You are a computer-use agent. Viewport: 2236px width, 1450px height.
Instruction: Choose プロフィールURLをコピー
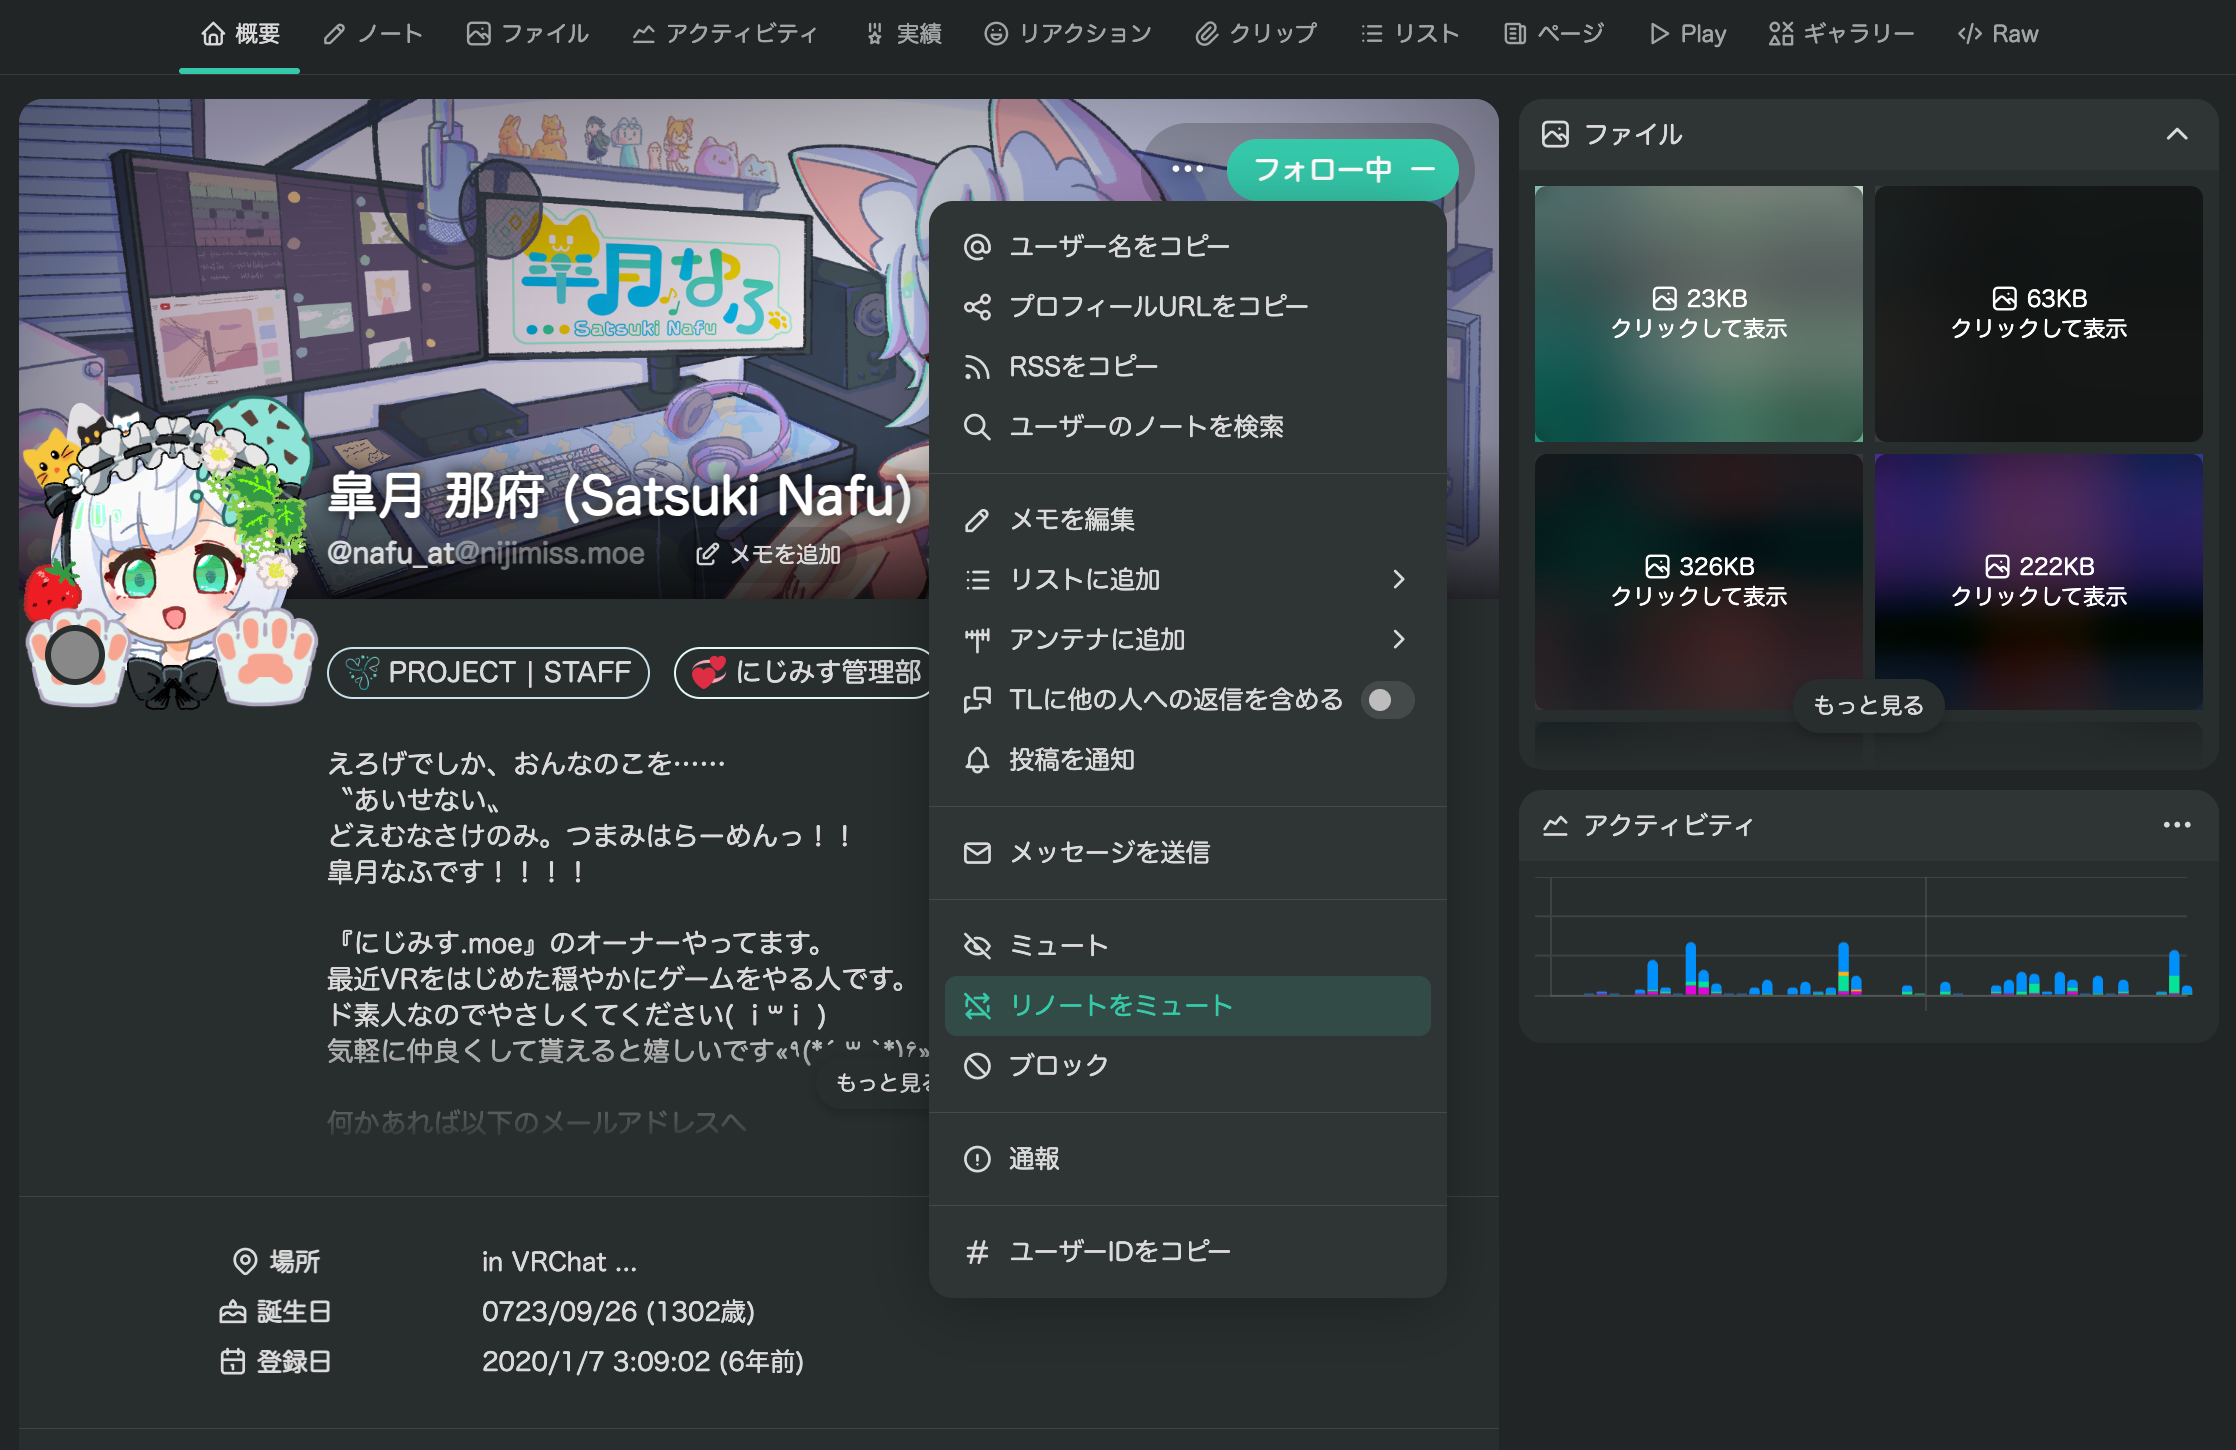pyautogui.click(x=1188, y=306)
